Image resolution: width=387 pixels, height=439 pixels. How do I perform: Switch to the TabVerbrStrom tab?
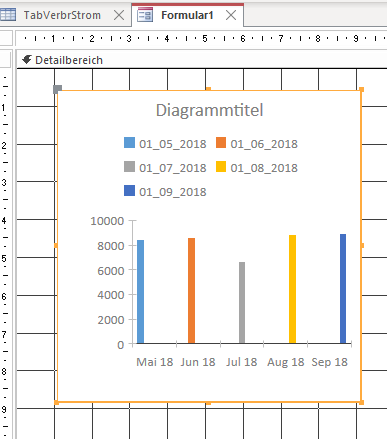click(x=62, y=15)
